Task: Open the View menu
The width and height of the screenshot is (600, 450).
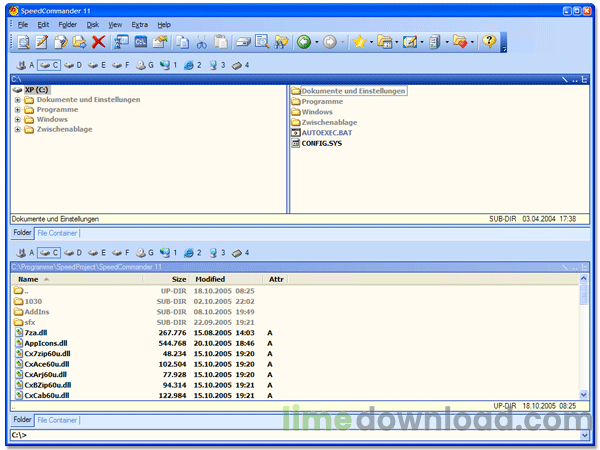Action: 115,25
